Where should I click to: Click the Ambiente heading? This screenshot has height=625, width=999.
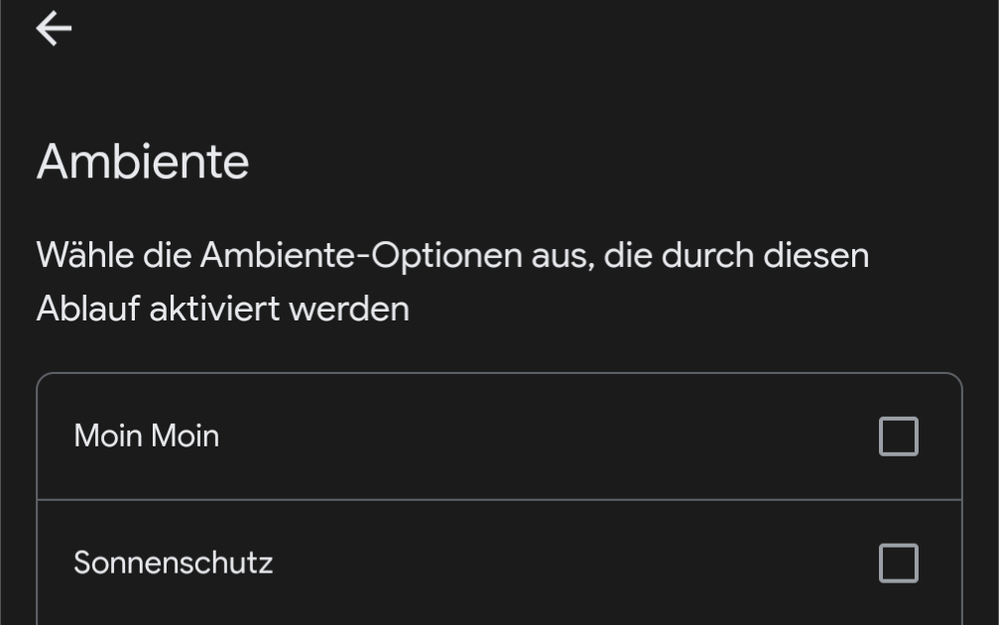pyautogui.click(x=143, y=160)
